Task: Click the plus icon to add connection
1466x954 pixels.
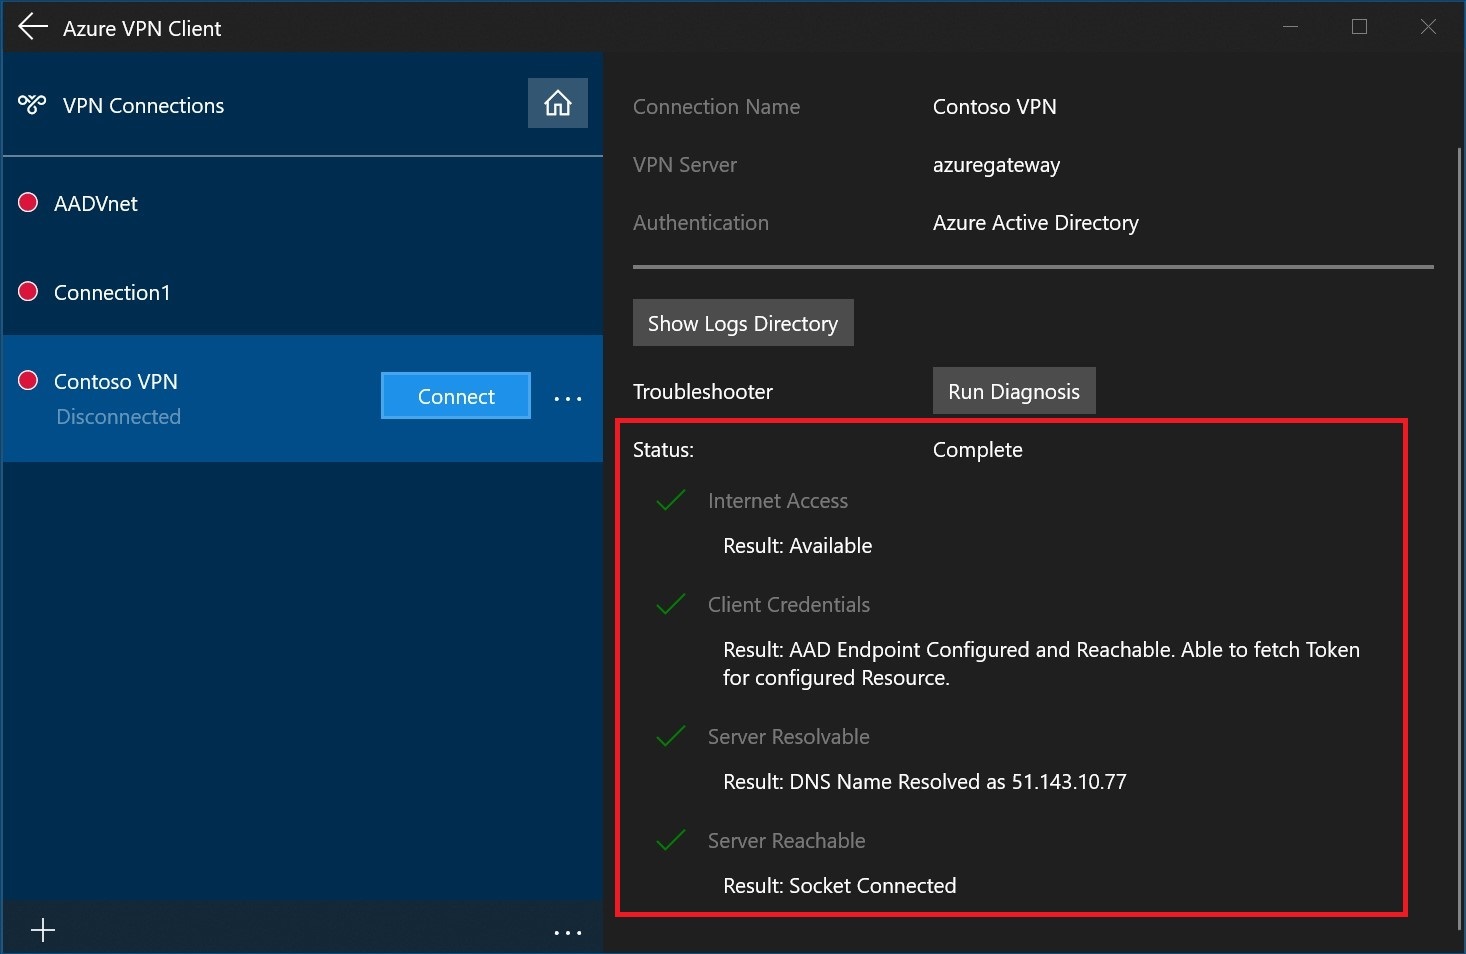Action: 43,931
